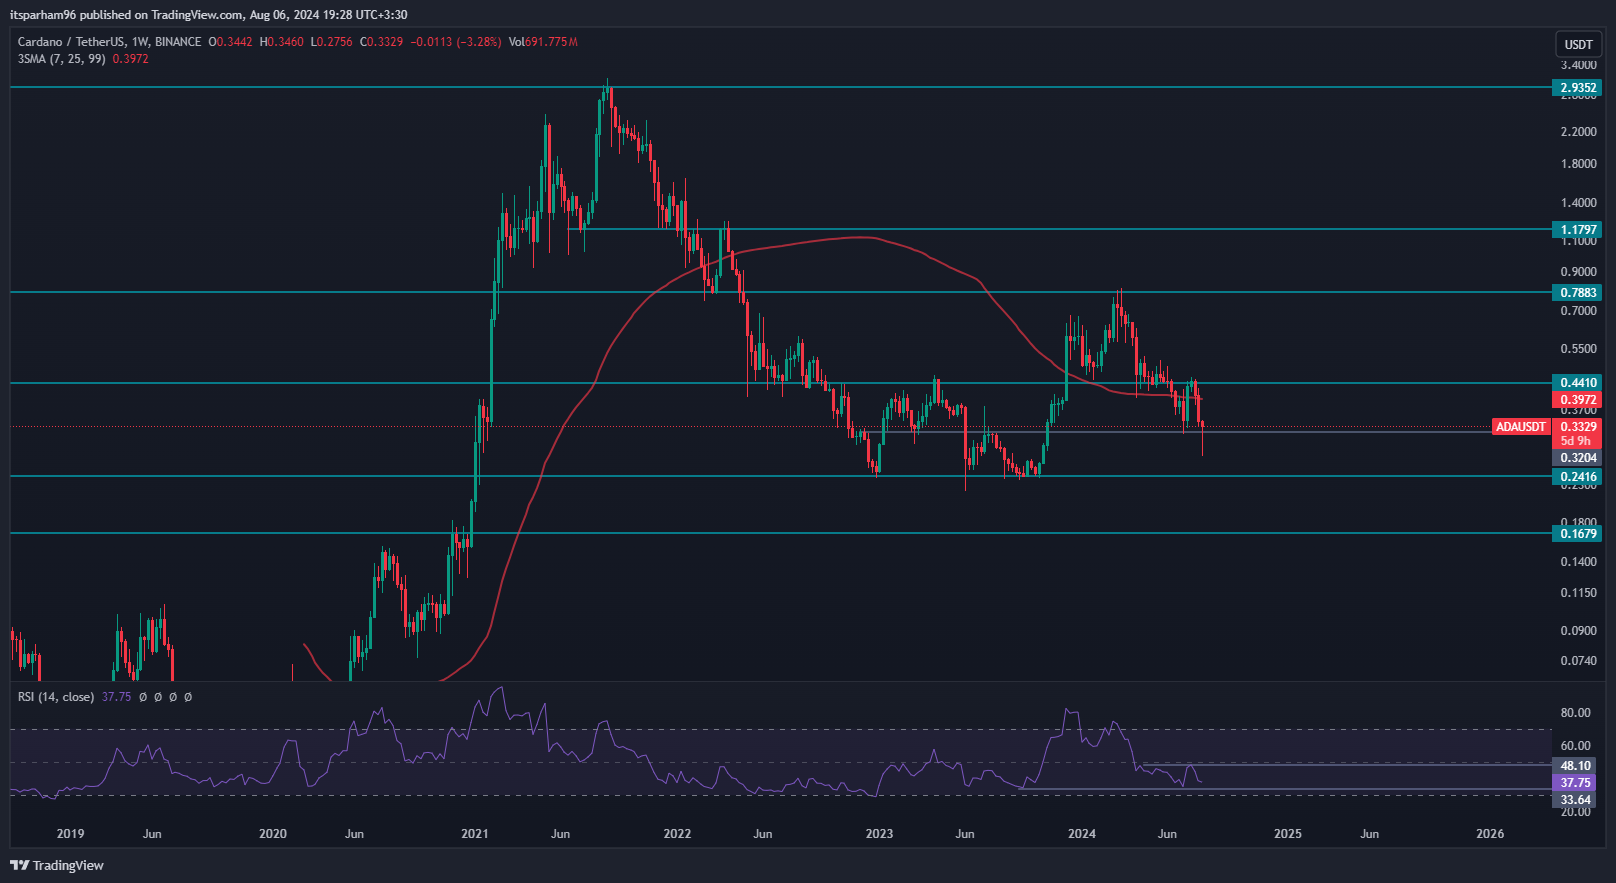Click the 0.3972 value beside 3SMA legend
1616x883 pixels.
pos(130,59)
